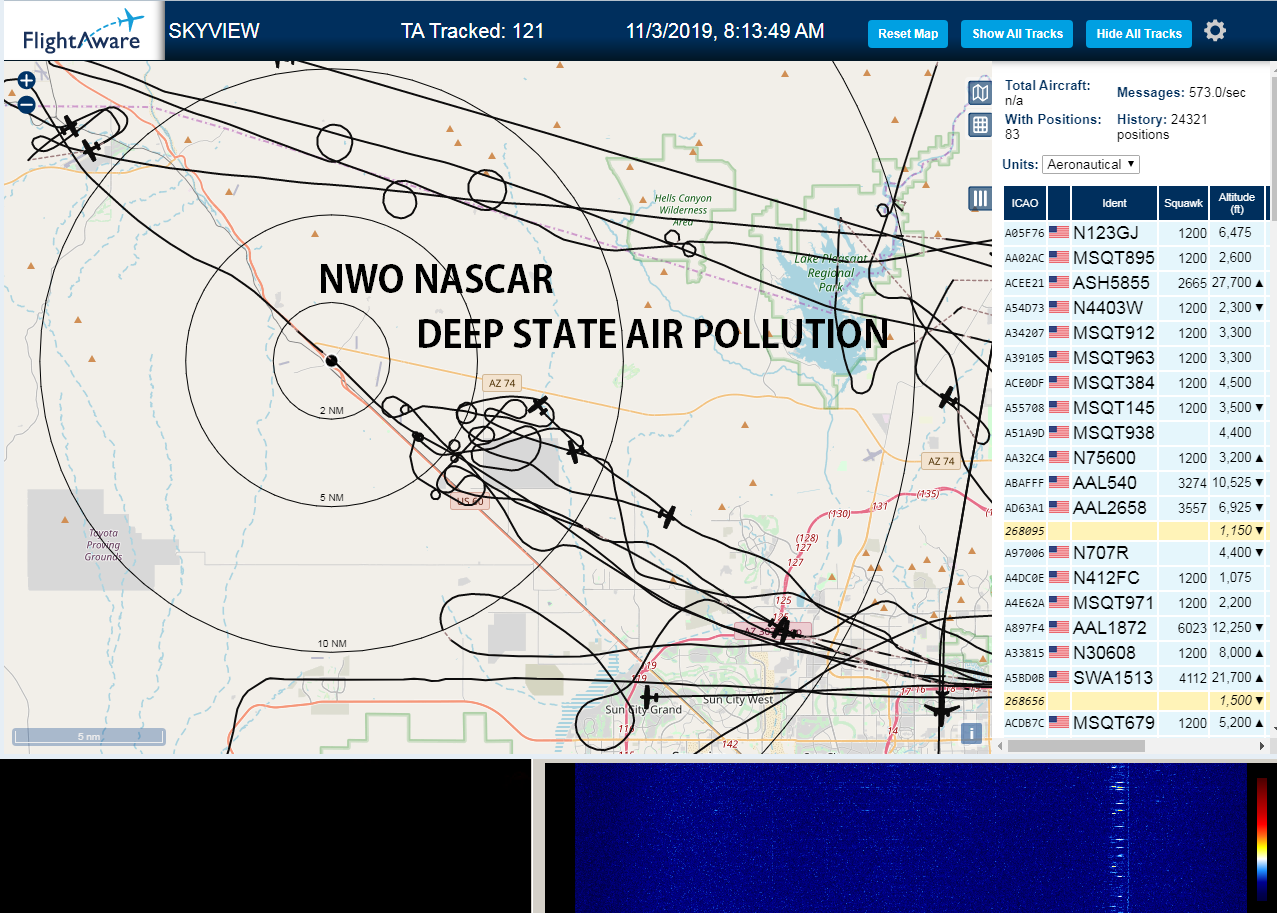Open the settings gear icon
This screenshot has height=913, width=1277.
click(1215, 31)
